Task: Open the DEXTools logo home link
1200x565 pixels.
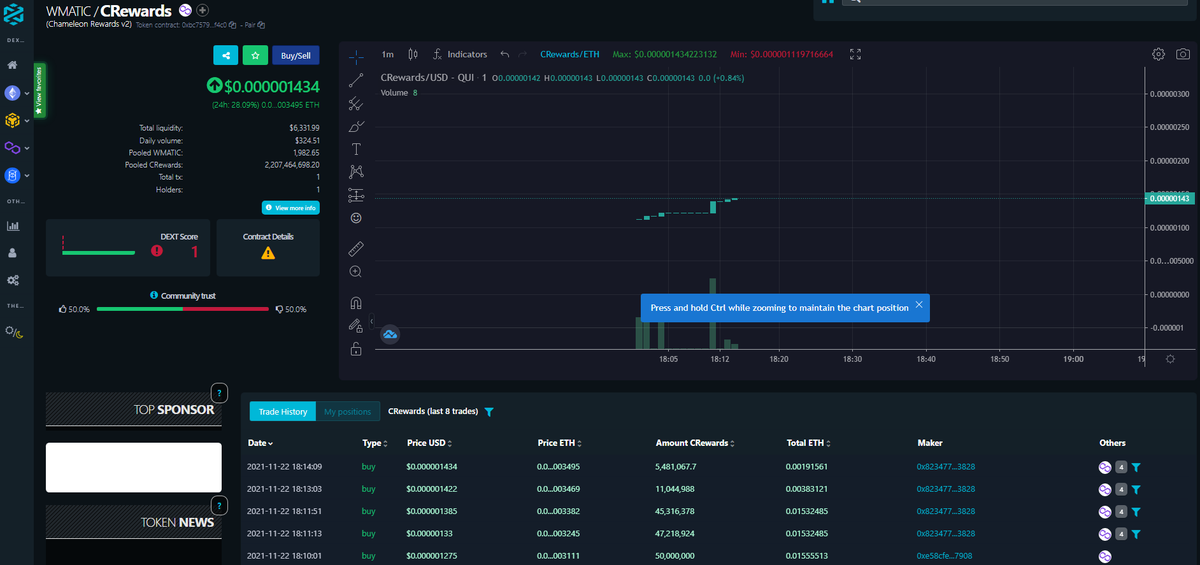Action: (15, 13)
